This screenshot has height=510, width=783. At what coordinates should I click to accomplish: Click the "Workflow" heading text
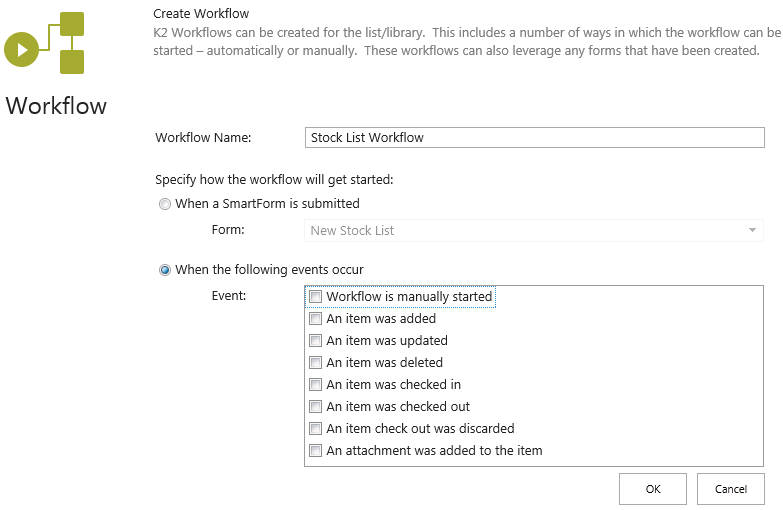(56, 106)
